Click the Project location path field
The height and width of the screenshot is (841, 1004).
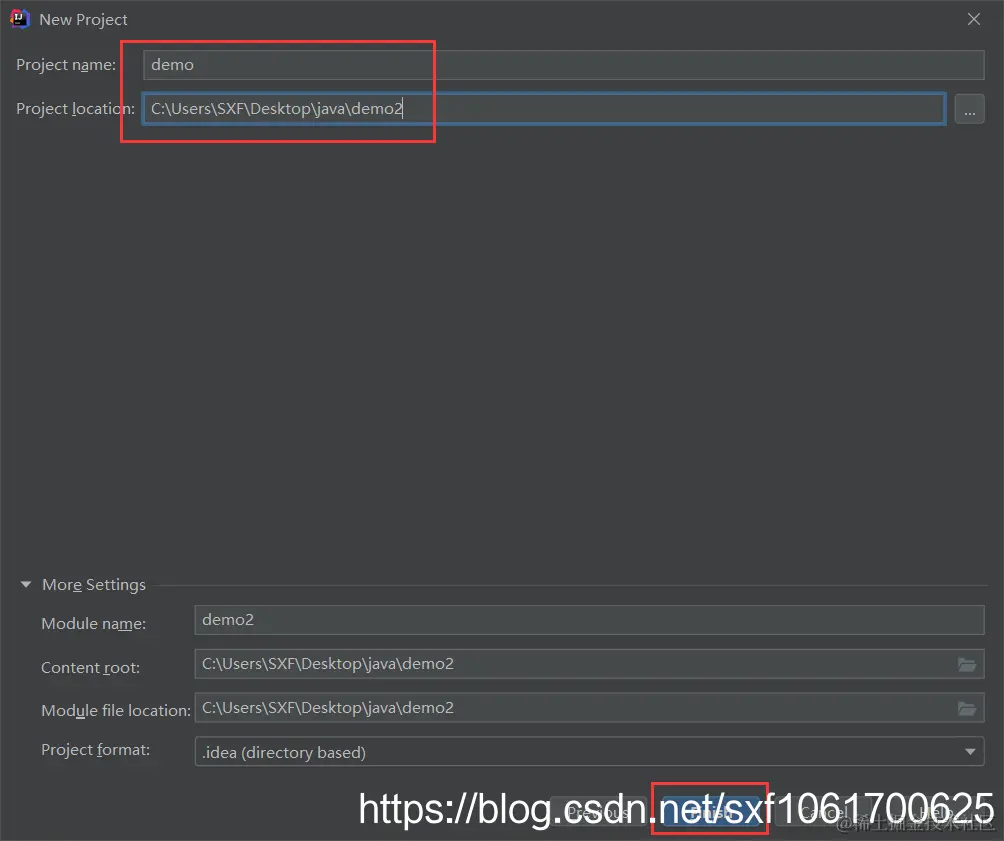coord(544,108)
